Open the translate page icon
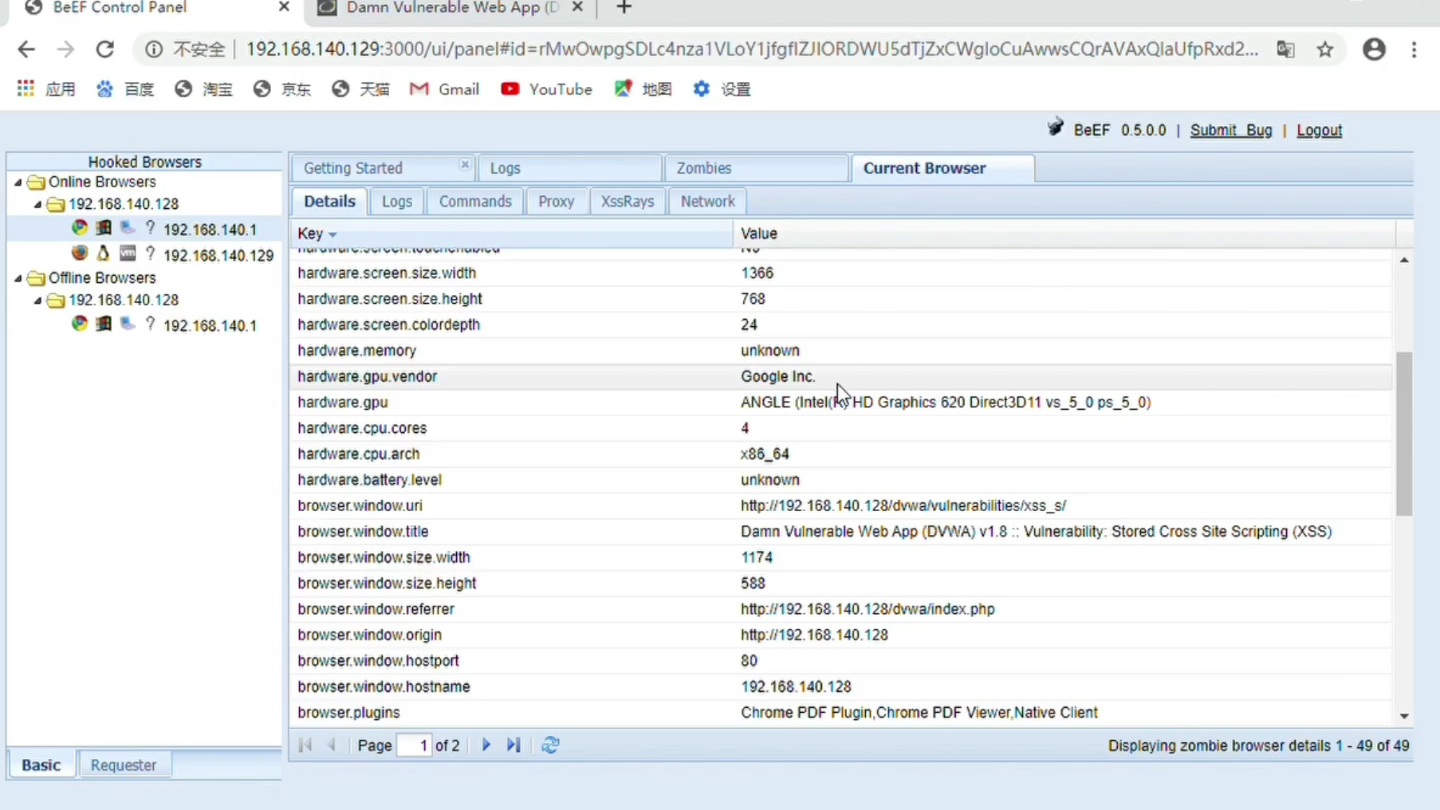Screen dimensions: 1440x810 click(1286, 49)
